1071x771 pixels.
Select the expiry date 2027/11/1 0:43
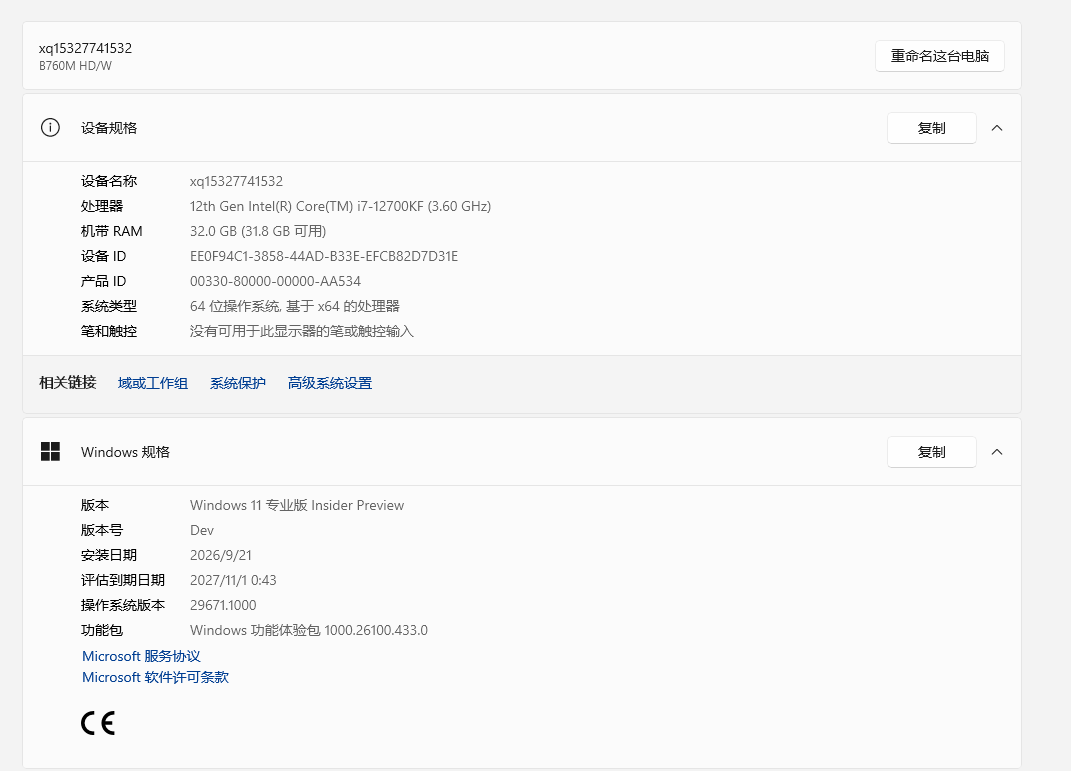233,580
